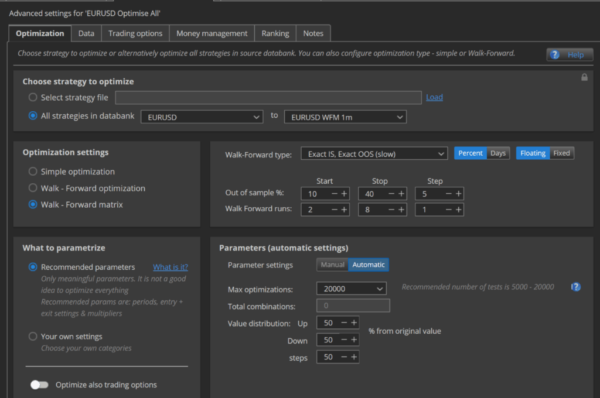Switch parameter settings to Manual

pyautogui.click(x=333, y=264)
